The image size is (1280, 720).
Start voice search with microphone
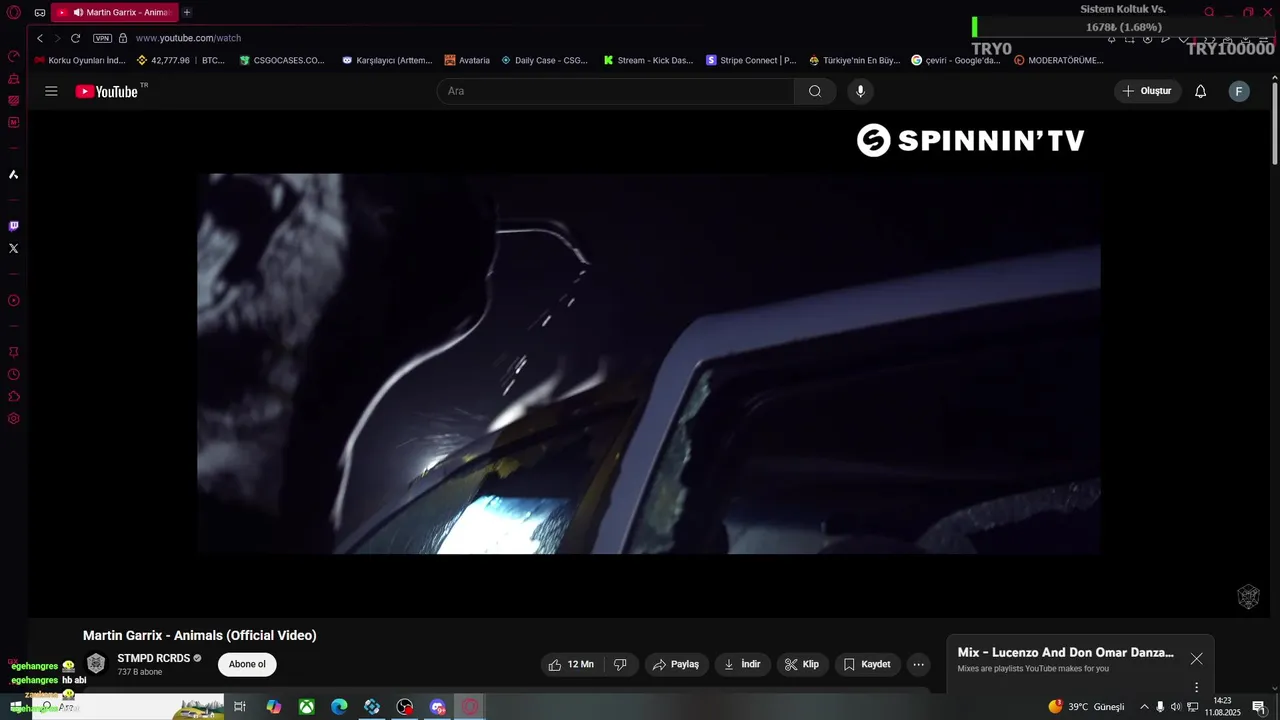pos(860,91)
